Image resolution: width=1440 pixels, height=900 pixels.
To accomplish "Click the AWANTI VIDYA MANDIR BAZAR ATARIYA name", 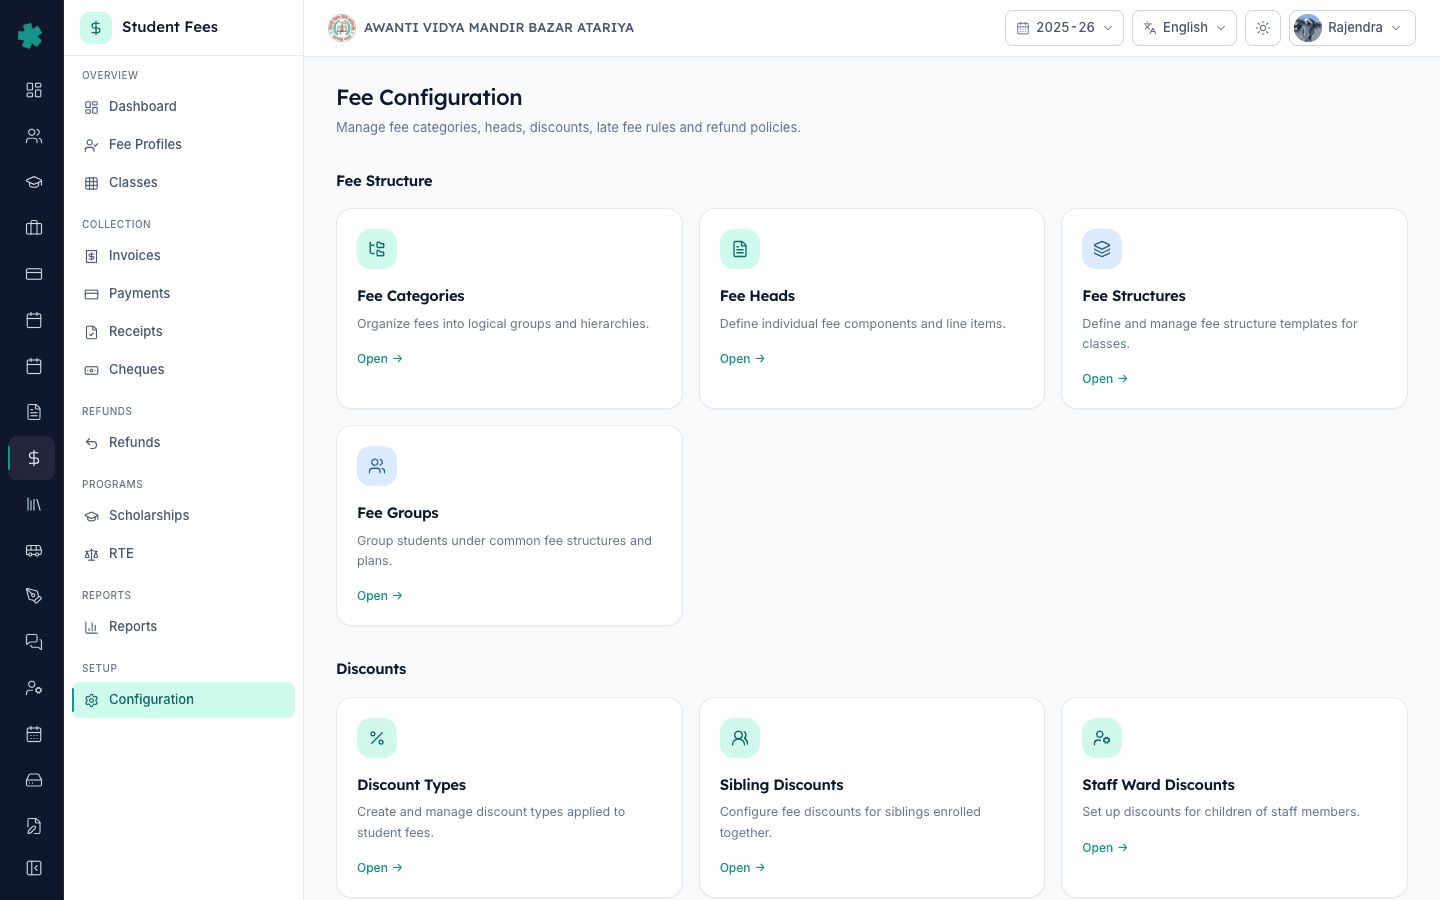I will (x=499, y=28).
